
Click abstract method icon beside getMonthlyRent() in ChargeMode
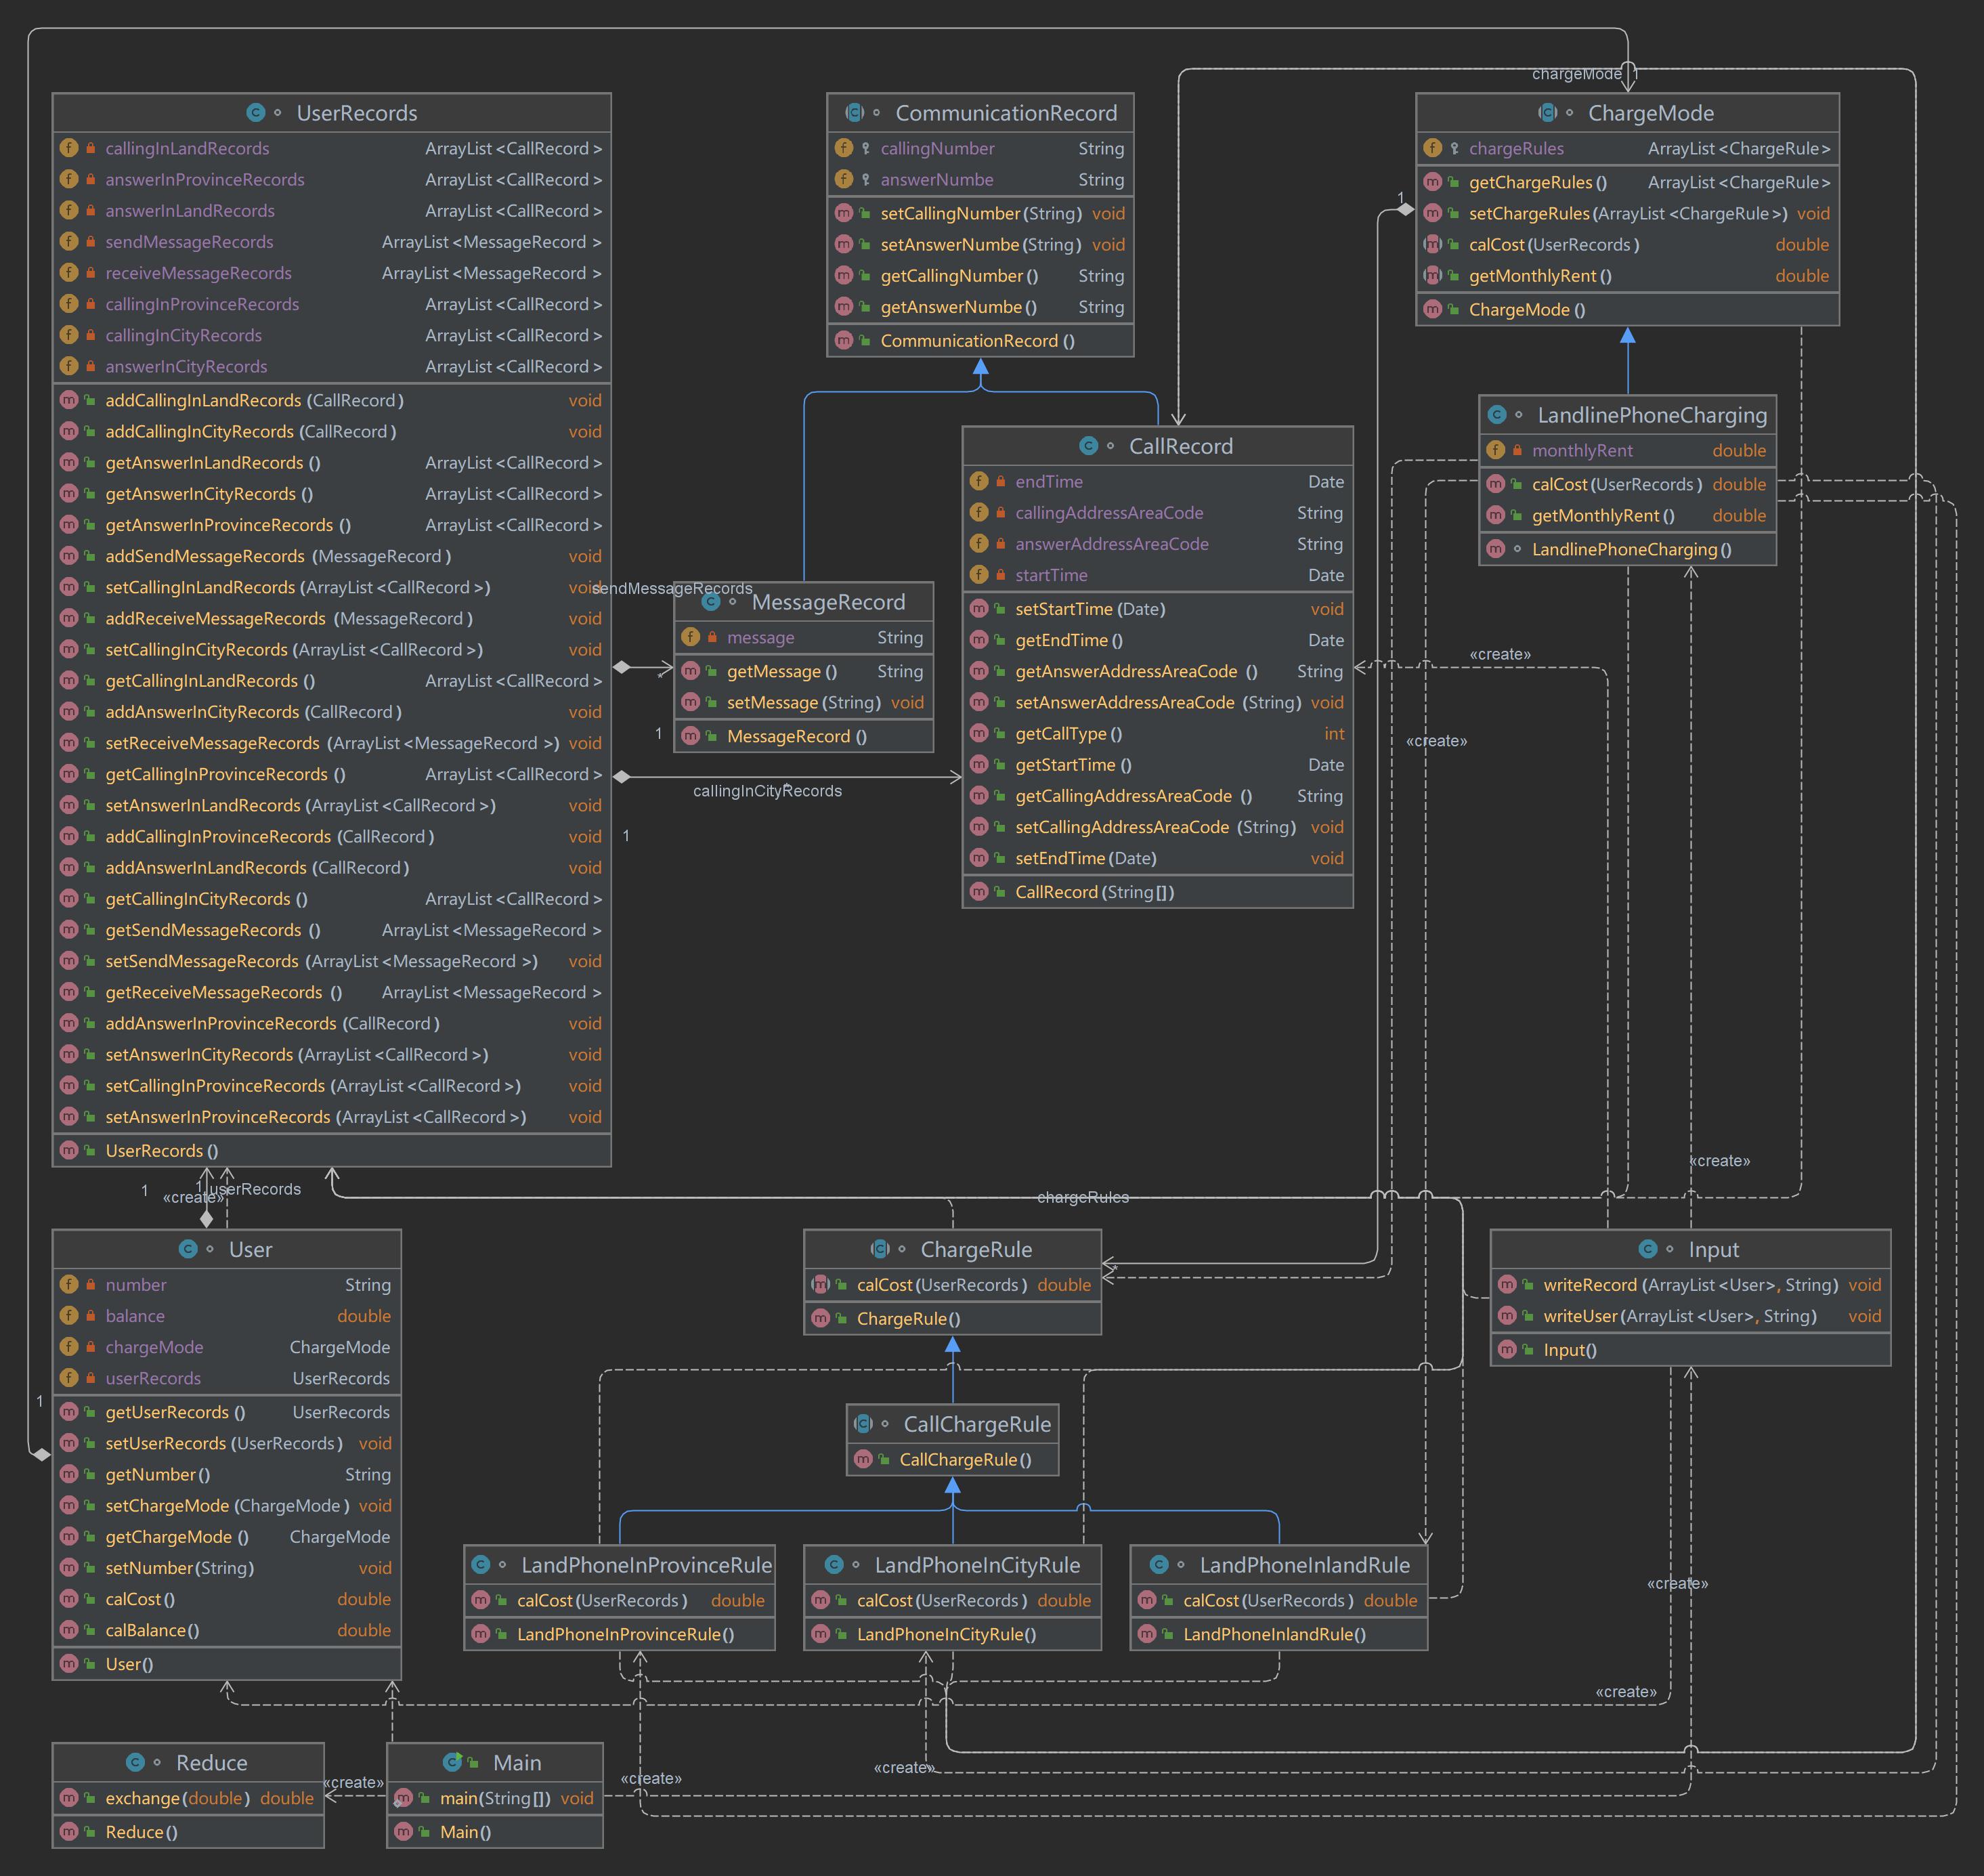pyautogui.click(x=1432, y=275)
